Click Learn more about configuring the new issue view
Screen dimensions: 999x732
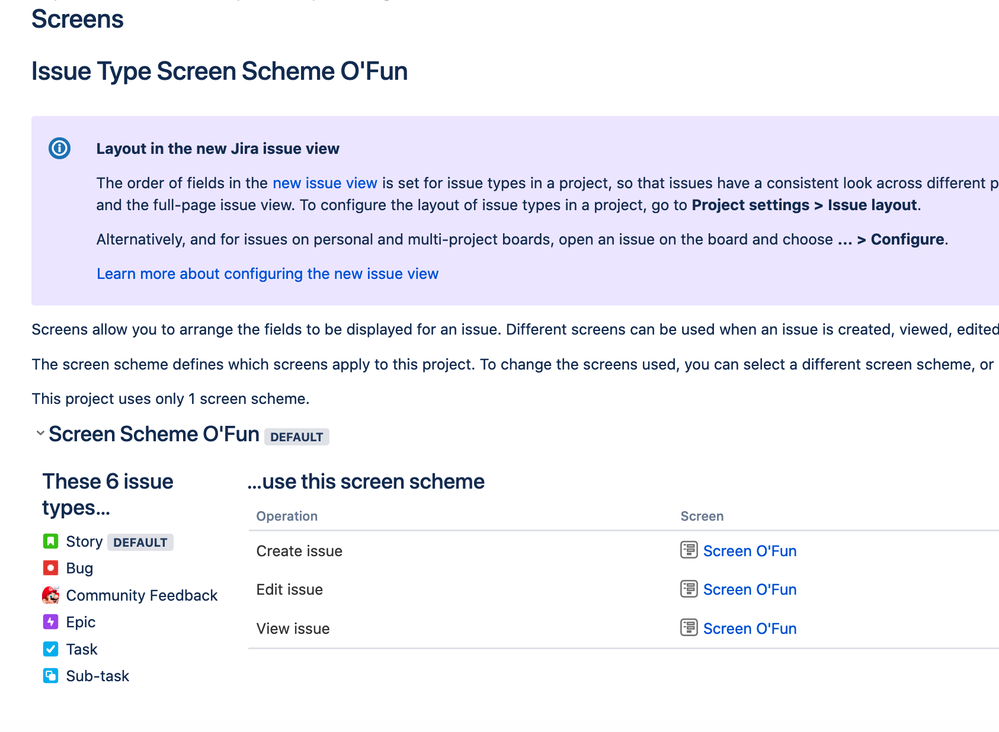(267, 273)
